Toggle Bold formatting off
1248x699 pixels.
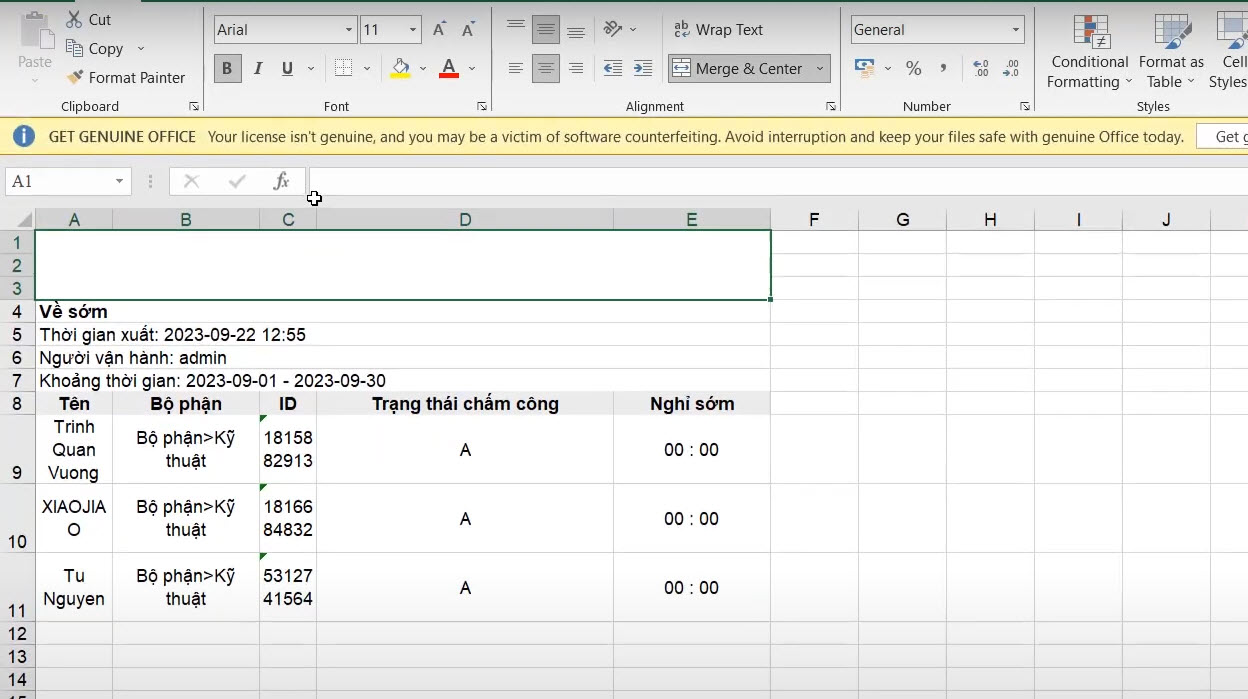click(x=227, y=68)
